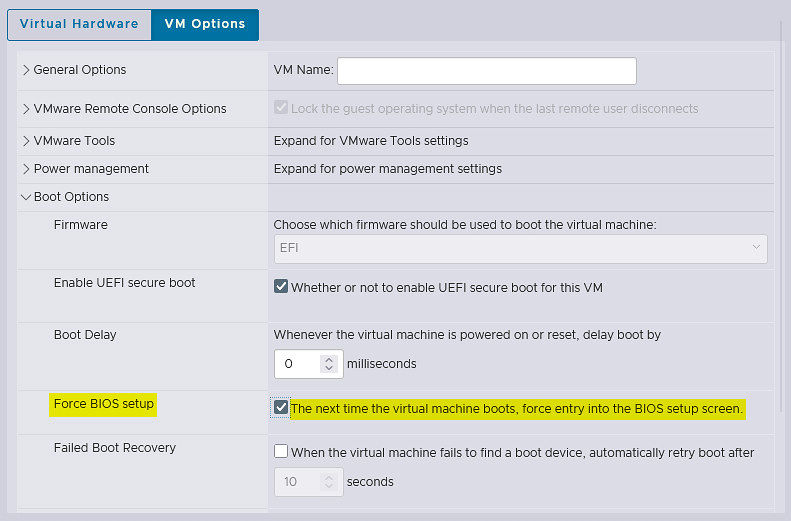Expand the VMware Tools section
Screen dimensions: 791x521
point(26,141)
